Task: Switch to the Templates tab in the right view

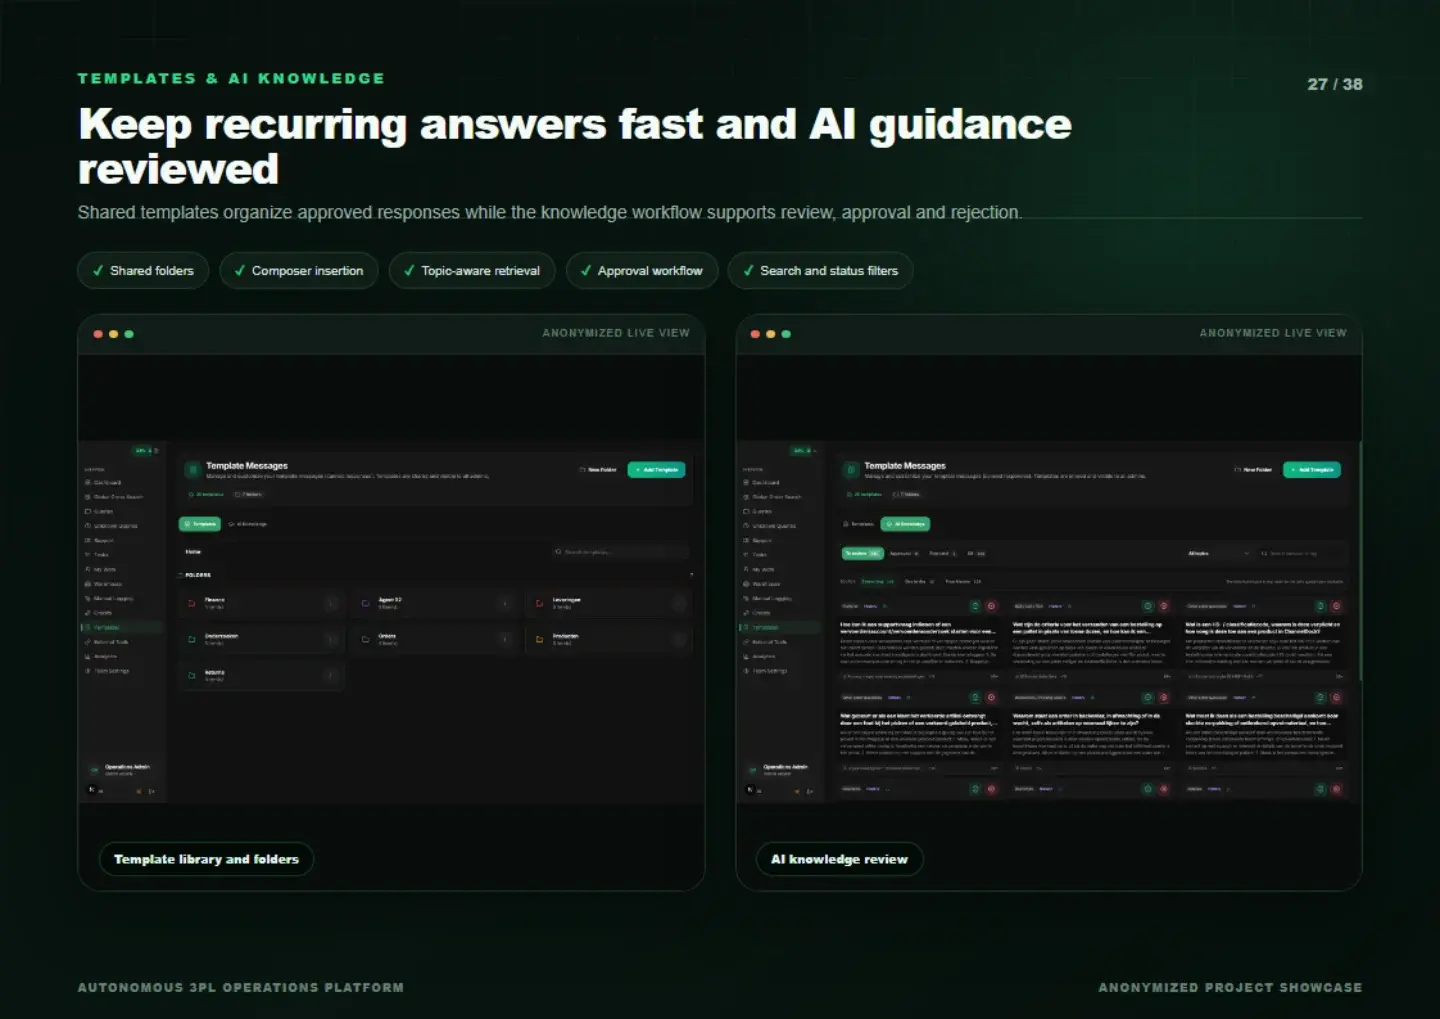Action: [x=858, y=524]
